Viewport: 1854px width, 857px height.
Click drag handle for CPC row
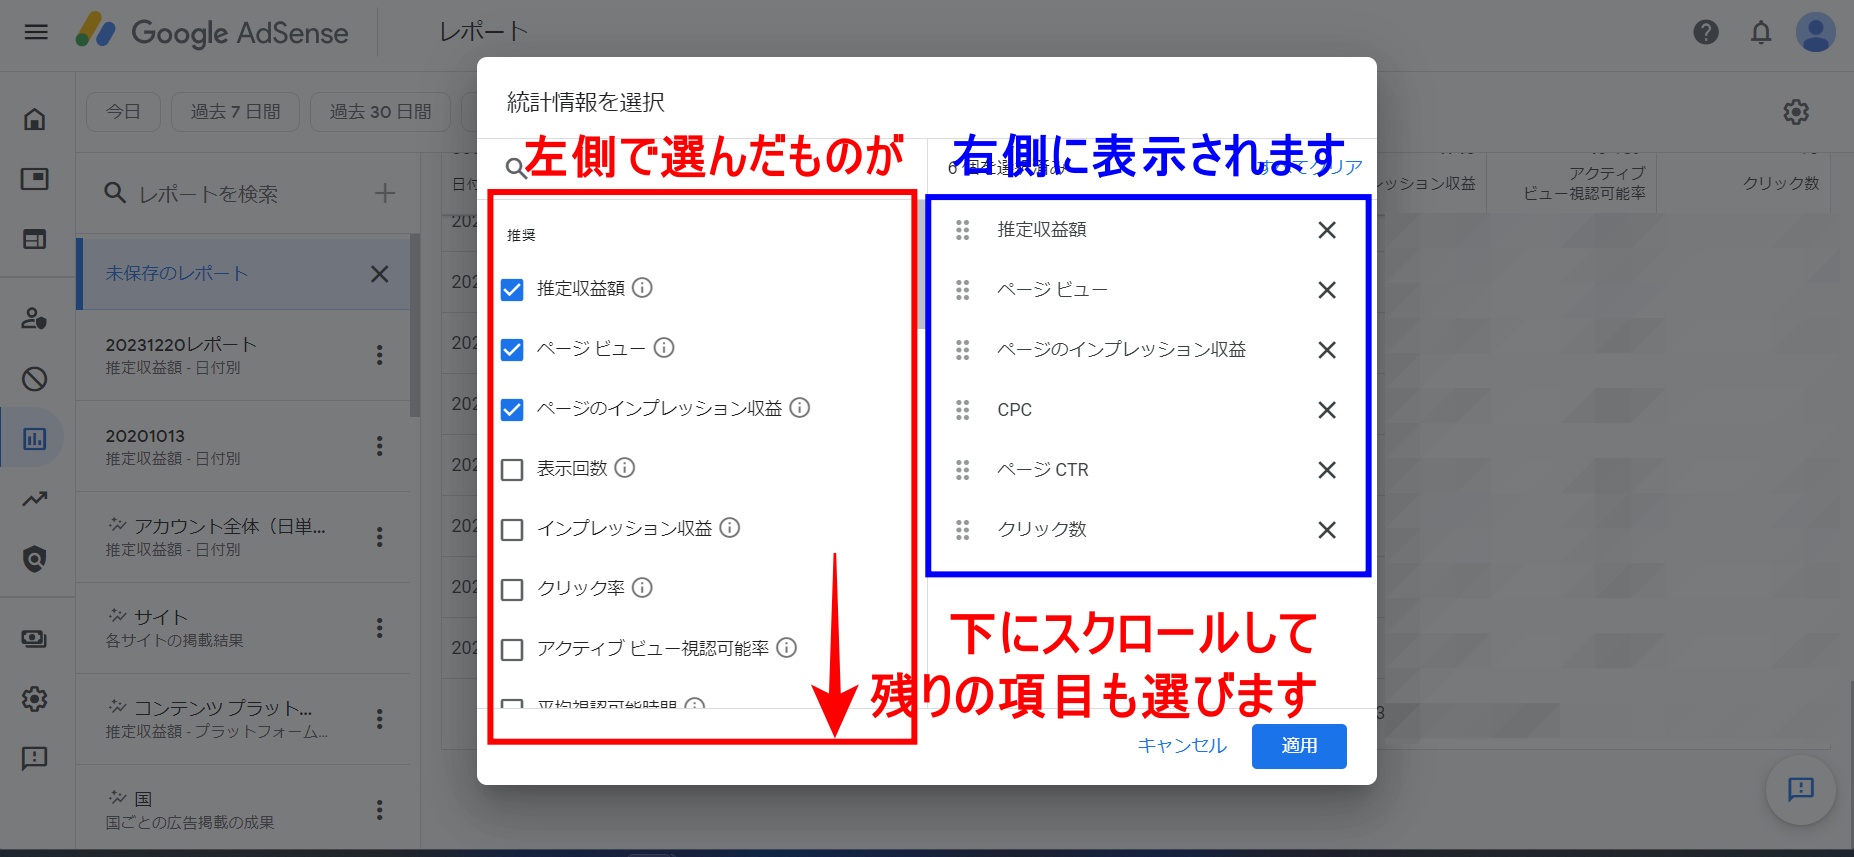click(962, 410)
